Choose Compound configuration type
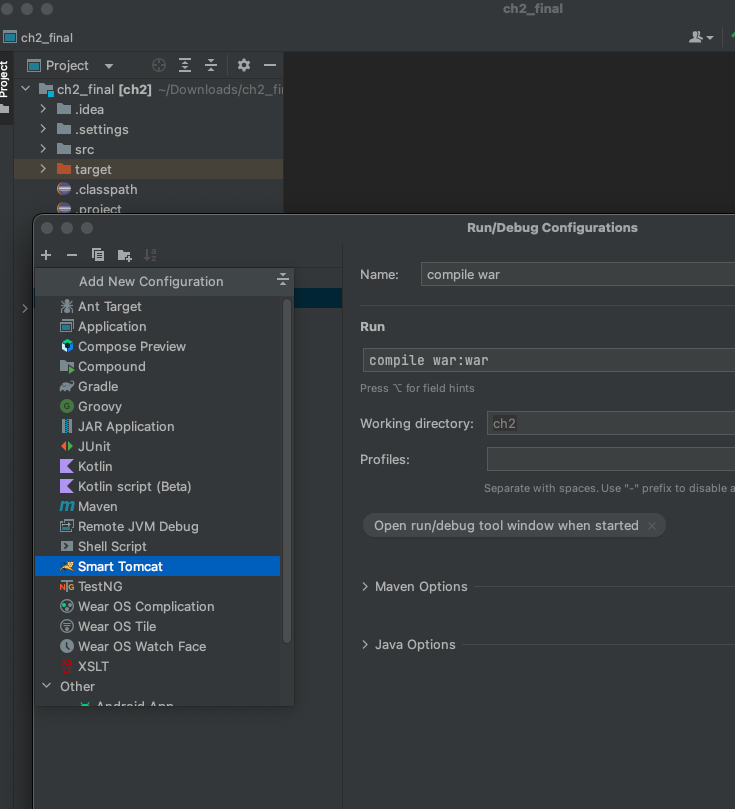The height and width of the screenshot is (809, 735). click(x=157, y=366)
